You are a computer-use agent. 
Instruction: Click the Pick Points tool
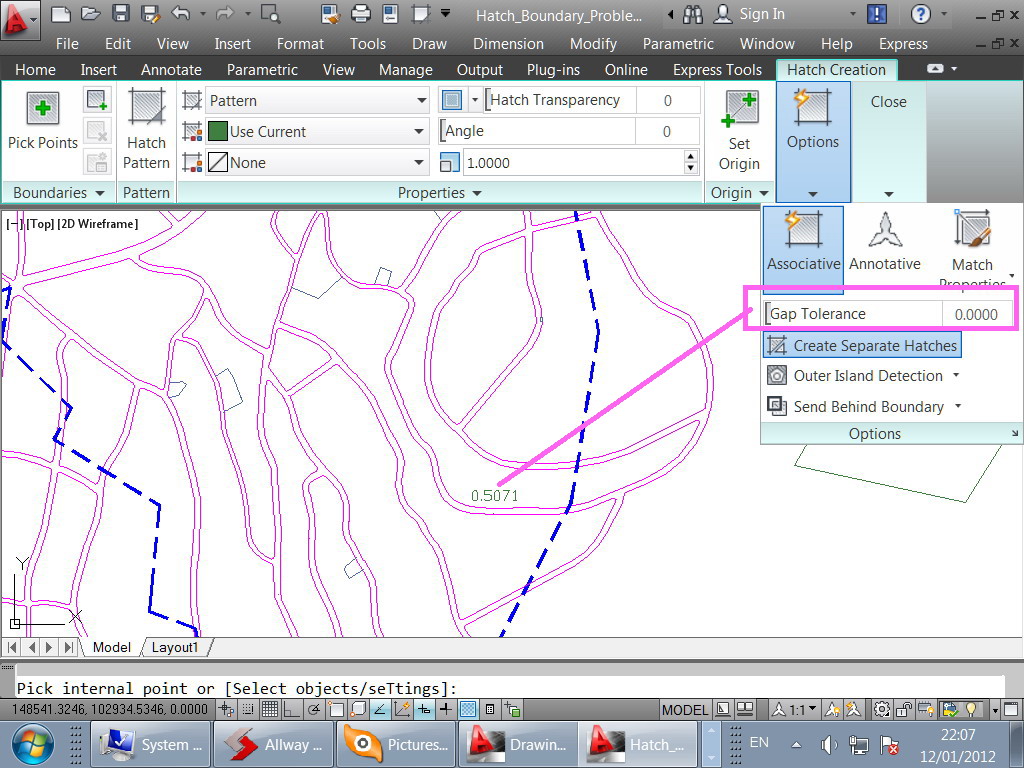pyautogui.click(x=42, y=121)
